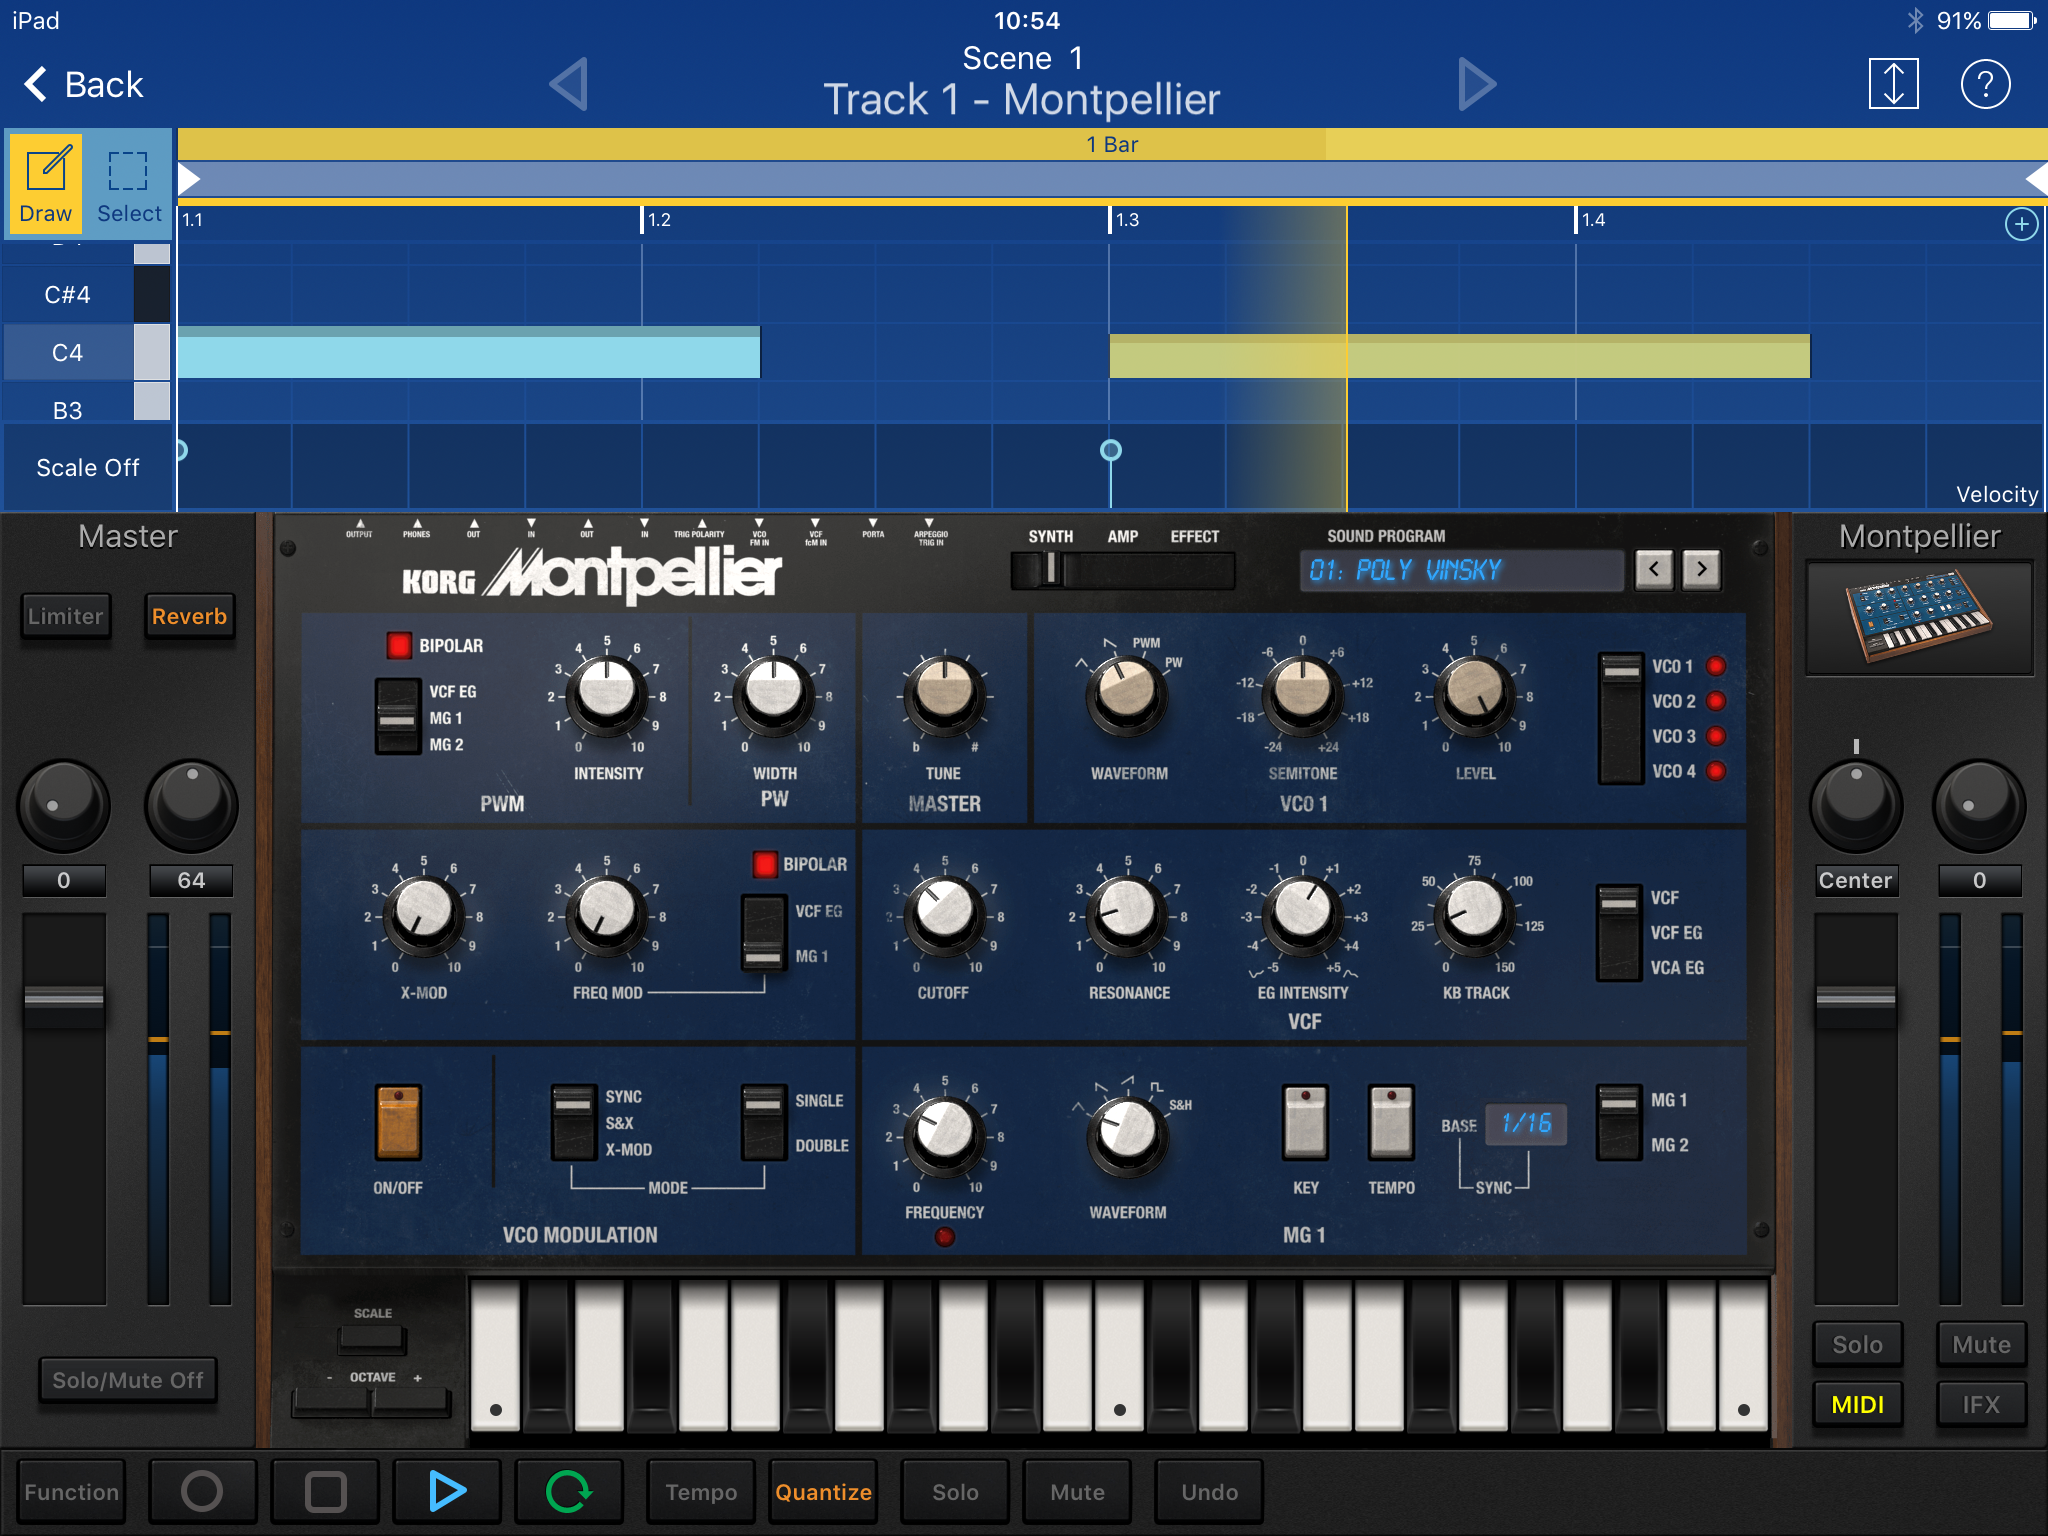
Task: Open IFX insert effect button
Action: pos(1981,1404)
